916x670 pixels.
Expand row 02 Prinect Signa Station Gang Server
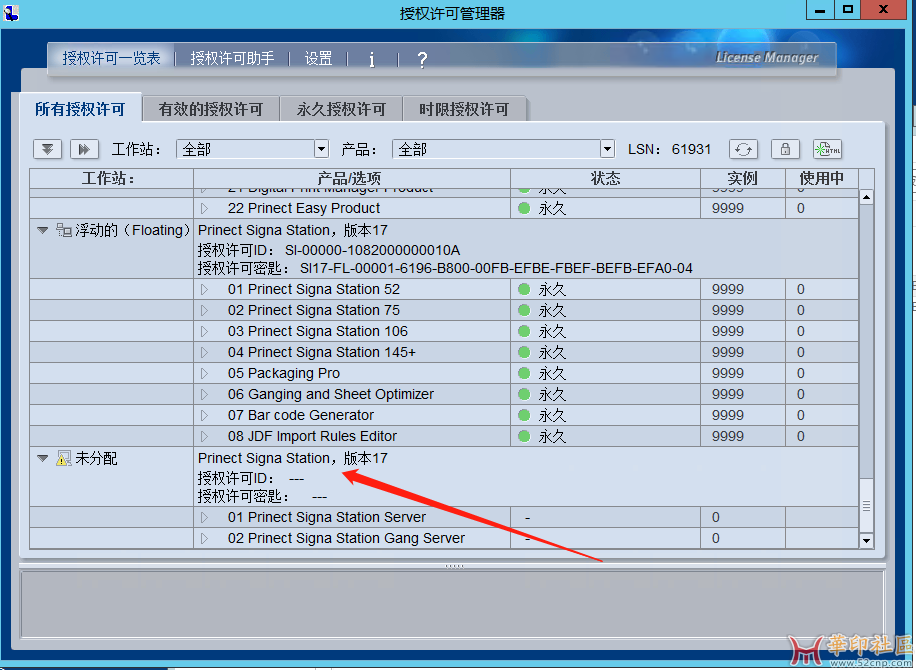[x=204, y=539]
